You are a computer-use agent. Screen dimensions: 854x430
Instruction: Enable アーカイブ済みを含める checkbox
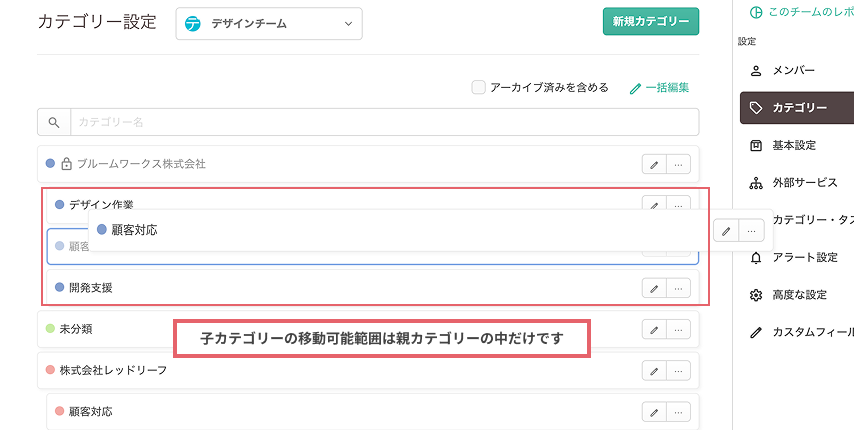(x=479, y=87)
